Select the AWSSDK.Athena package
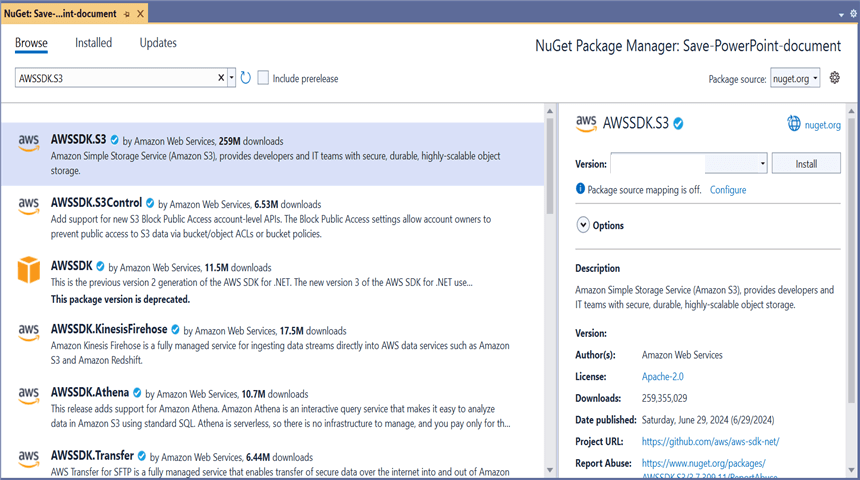The width and height of the screenshot is (860, 480). (x=273, y=407)
